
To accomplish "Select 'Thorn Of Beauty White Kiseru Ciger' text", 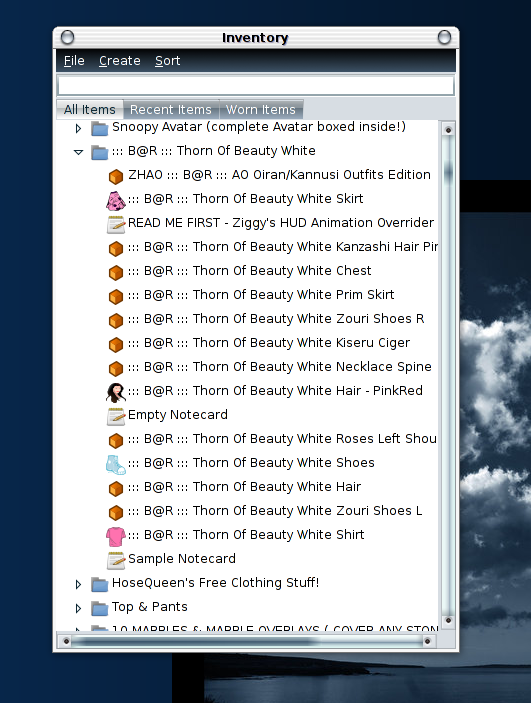I will pyautogui.click(x=269, y=343).
